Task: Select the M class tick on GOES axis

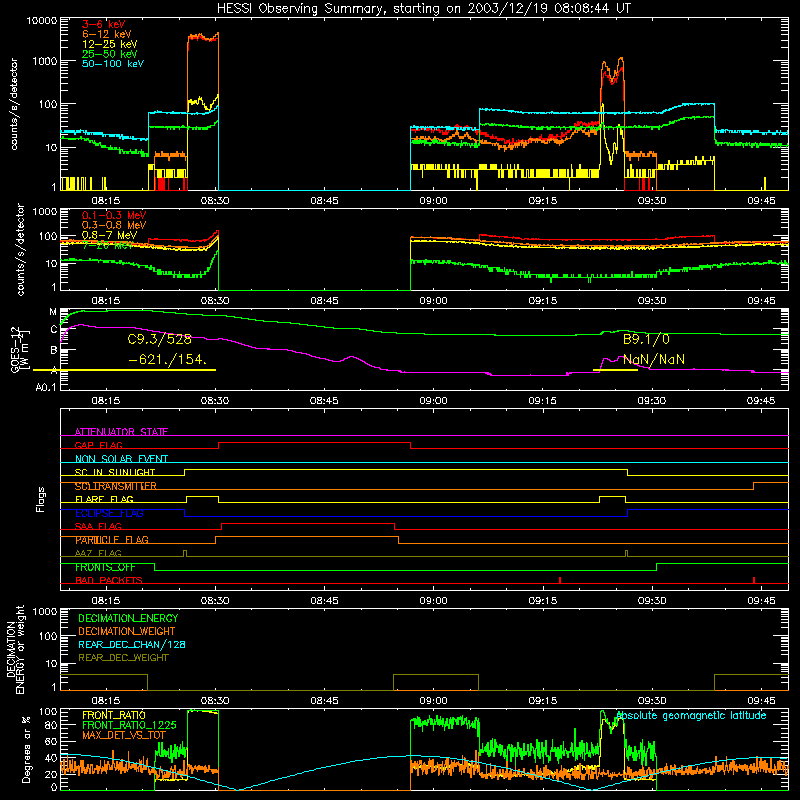Action: [53, 312]
